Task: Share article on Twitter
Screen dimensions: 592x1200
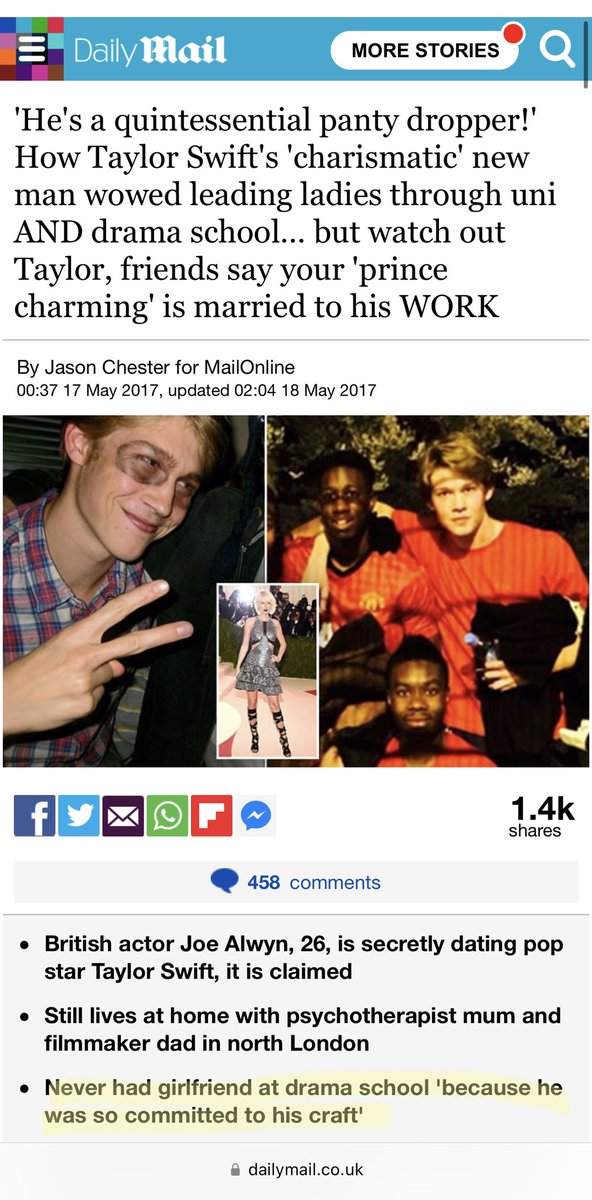Action: 78,815
